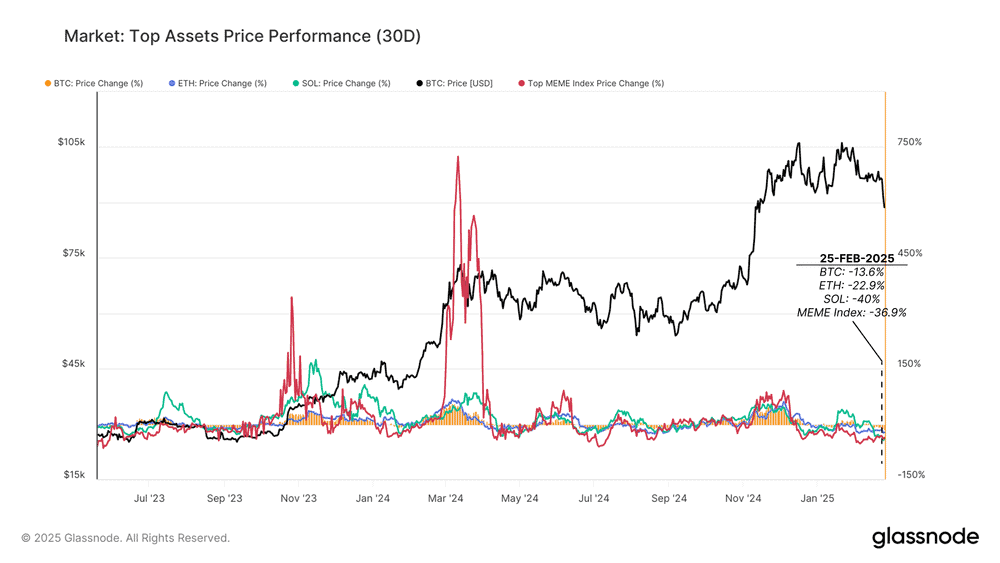Toggle the SOL: Price Change (%) series label

(346, 84)
